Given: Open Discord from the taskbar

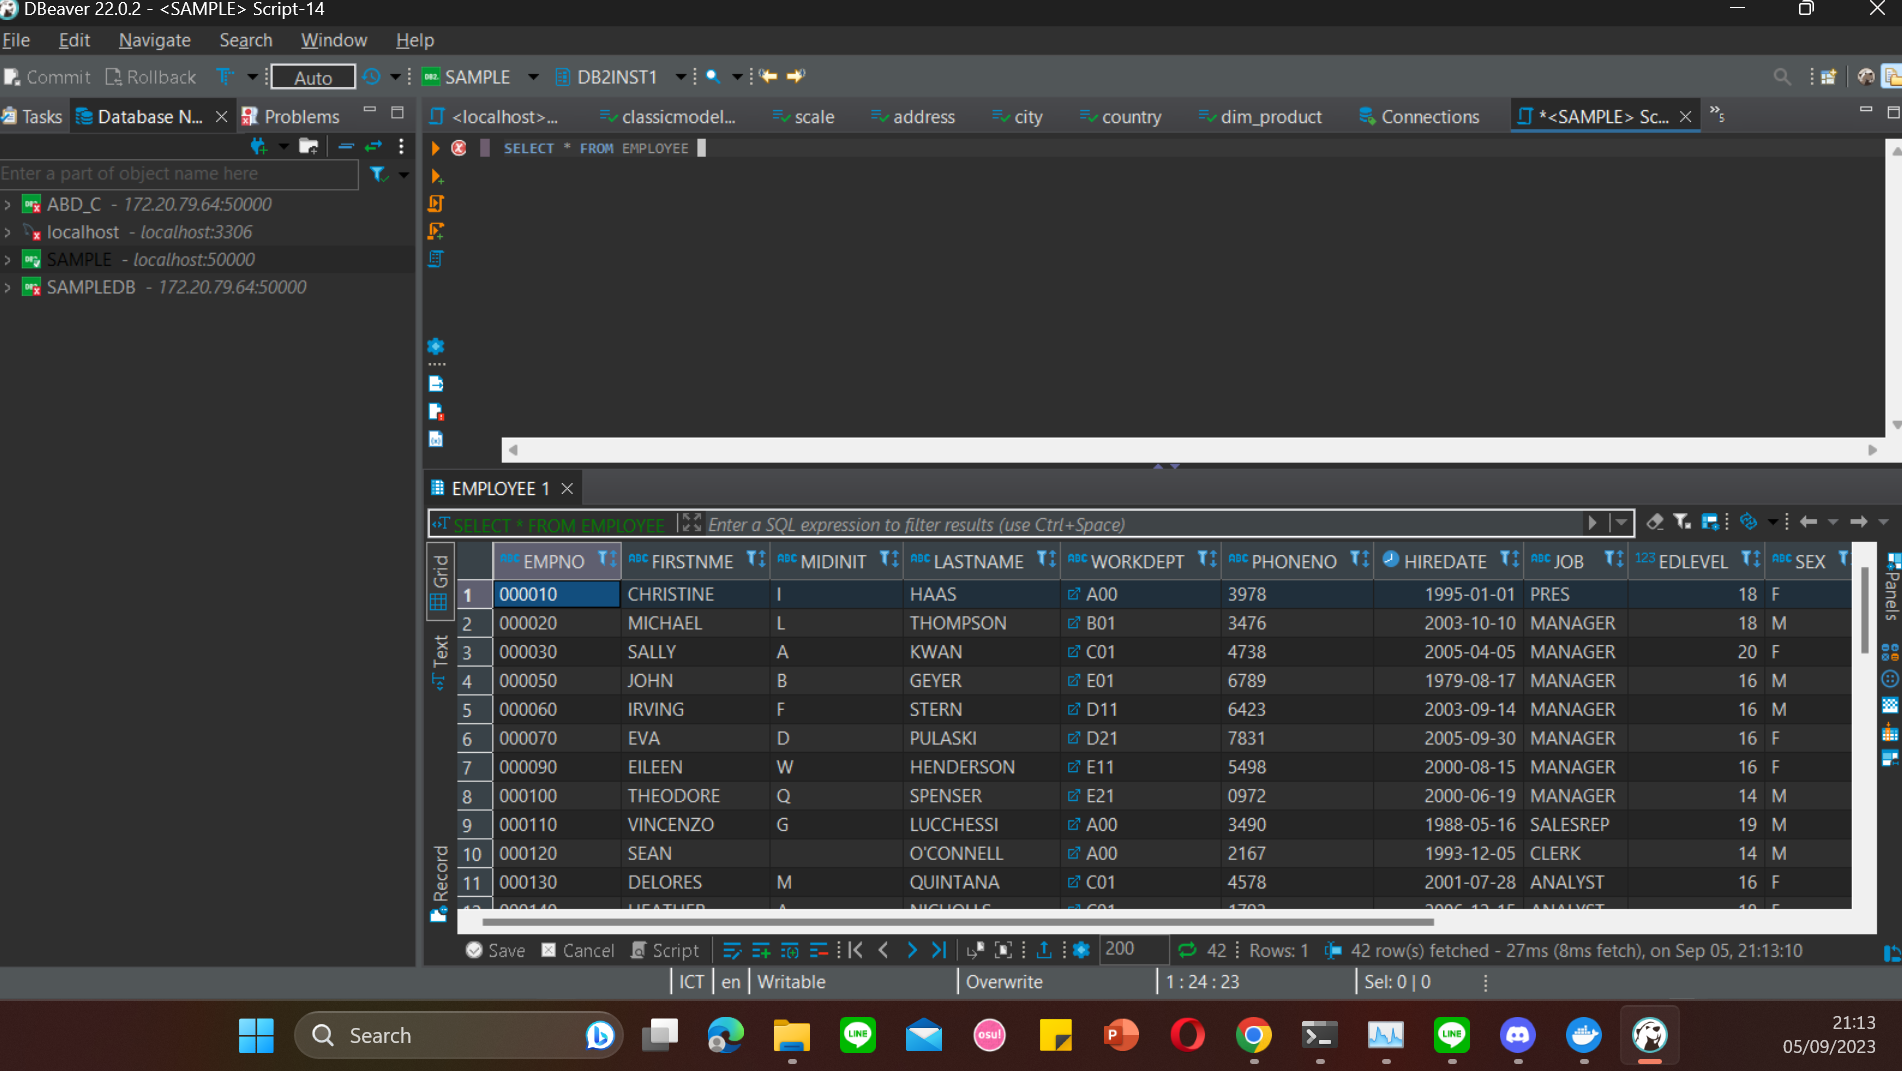Looking at the screenshot, I should (1517, 1035).
